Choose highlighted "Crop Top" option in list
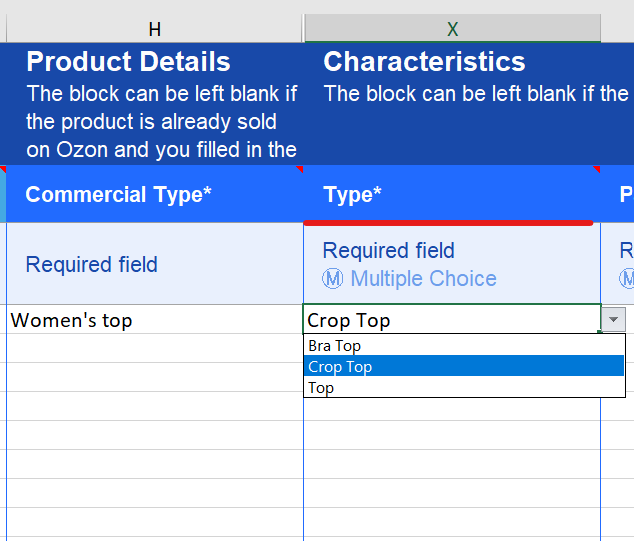Image resolution: width=634 pixels, height=541 pixels. point(341,367)
